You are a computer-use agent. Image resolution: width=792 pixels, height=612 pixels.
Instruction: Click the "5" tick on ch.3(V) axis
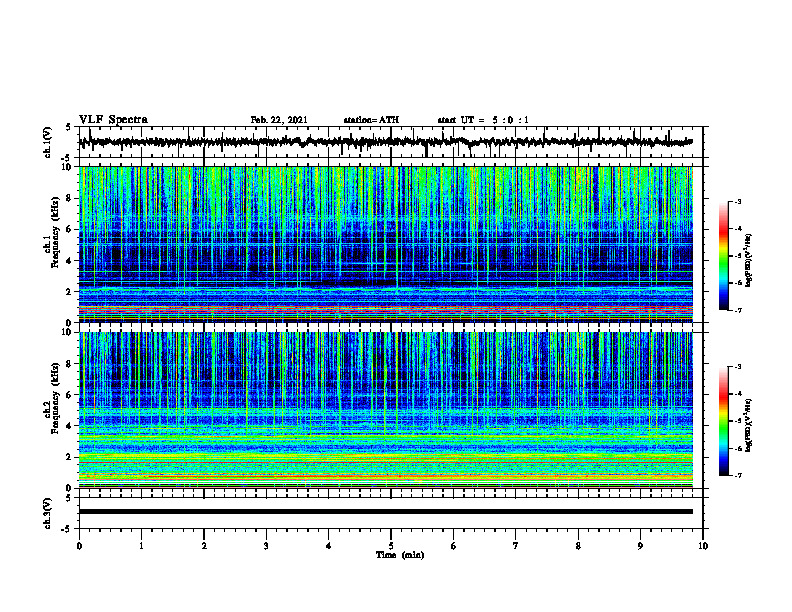[68, 498]
